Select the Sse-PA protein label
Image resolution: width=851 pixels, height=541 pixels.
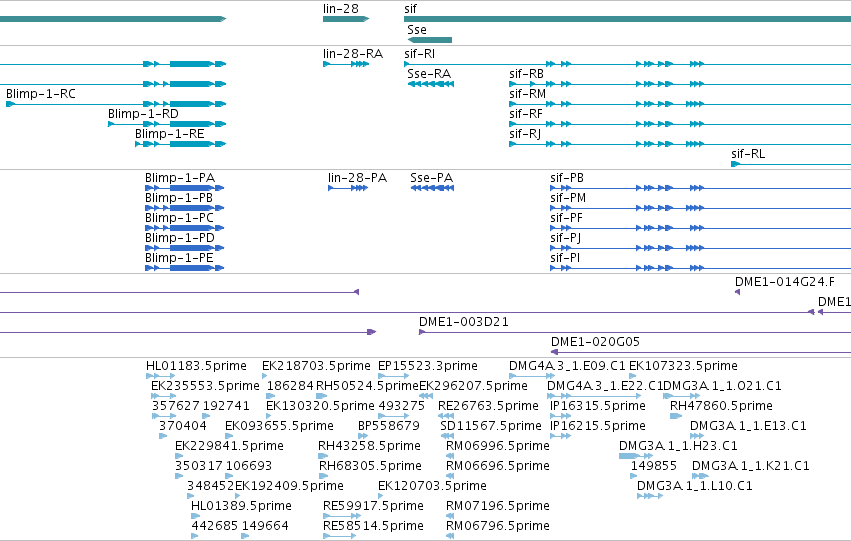(431, 178)
